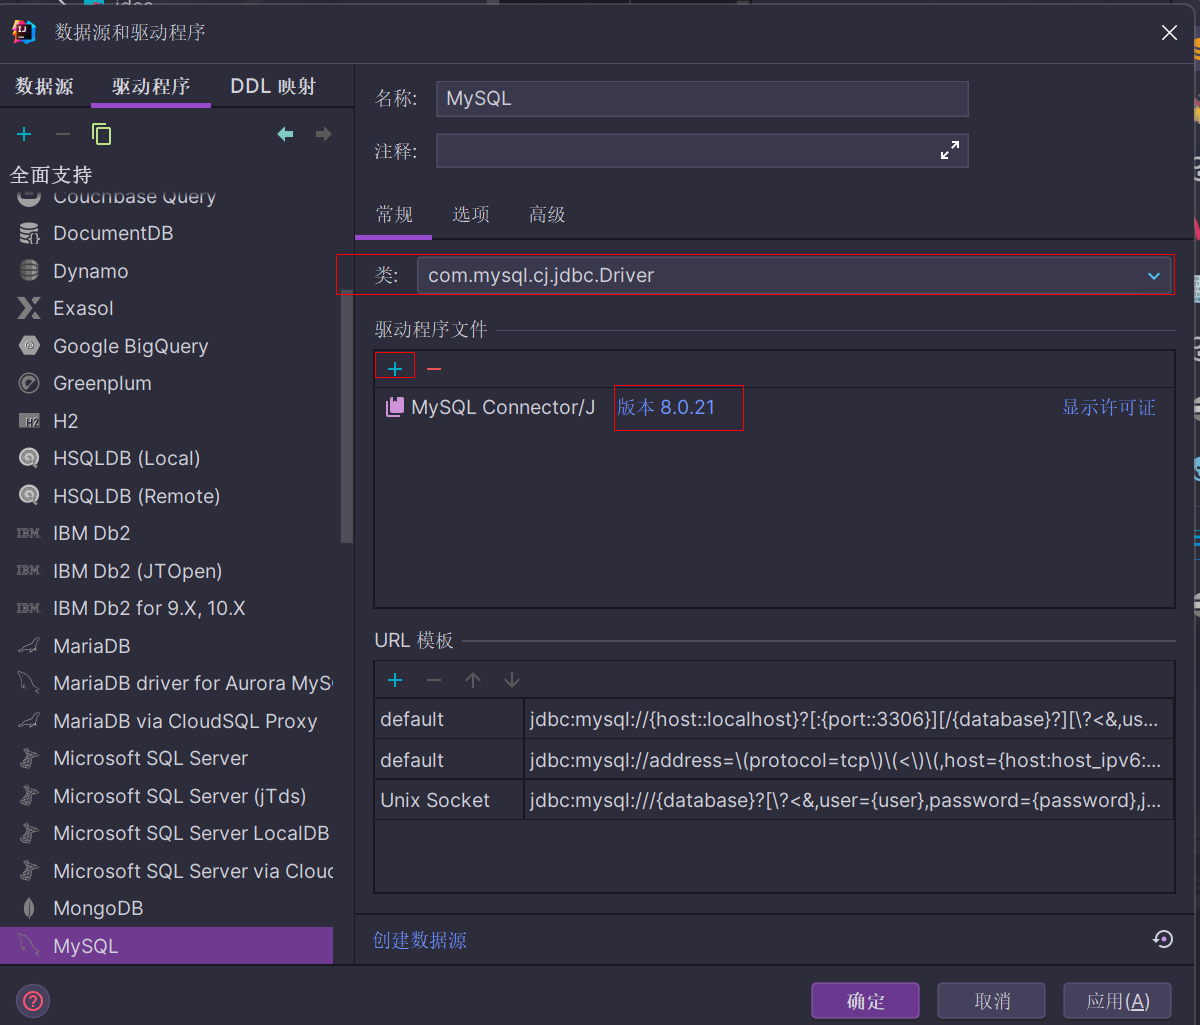
Task: Click the MySQL Connector/J library icon
Action: click(x=395, y=407)
